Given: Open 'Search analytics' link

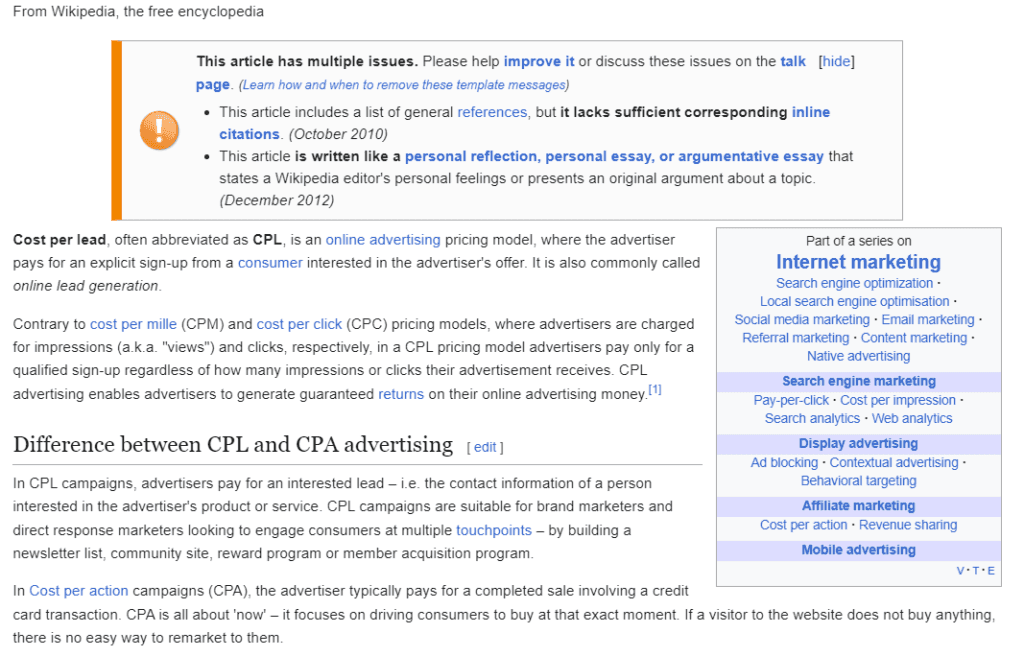Looking at the screenshot, I should (x=812, y=418).
